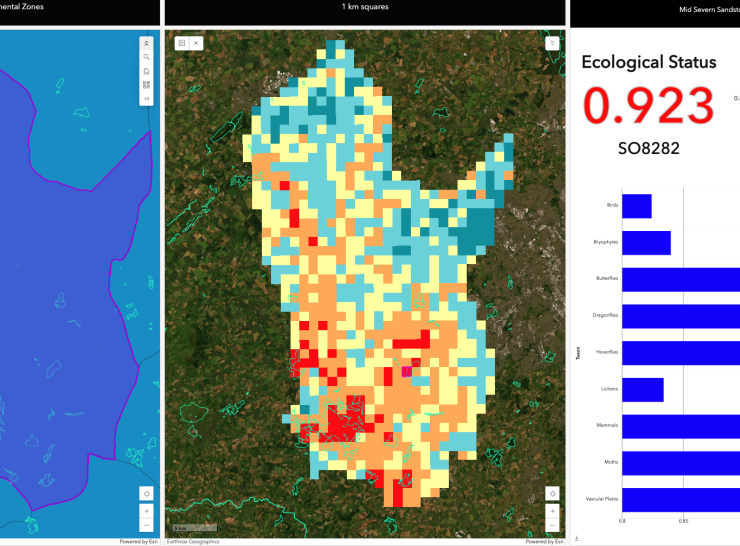Screen dimensions: 740x546
Task: Click download arrow below the taxon chart
Action: pyautogui.click(x=577, y=538)
